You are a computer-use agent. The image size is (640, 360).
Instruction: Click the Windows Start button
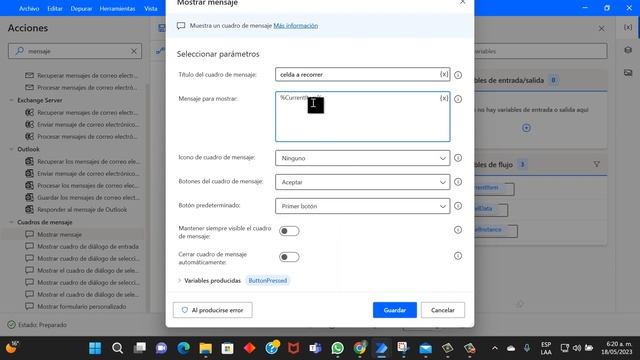[95, 348]
